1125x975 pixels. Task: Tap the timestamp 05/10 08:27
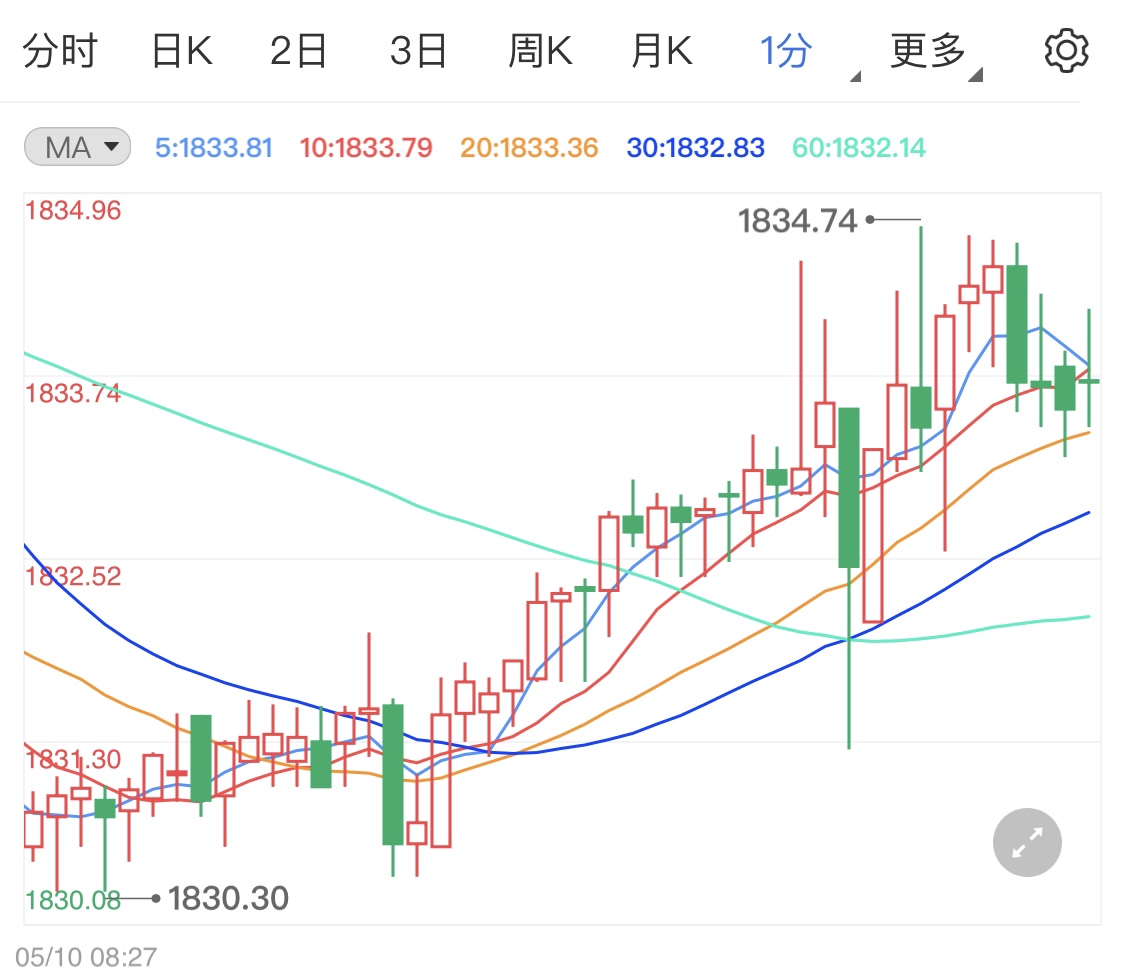(85, 957)
